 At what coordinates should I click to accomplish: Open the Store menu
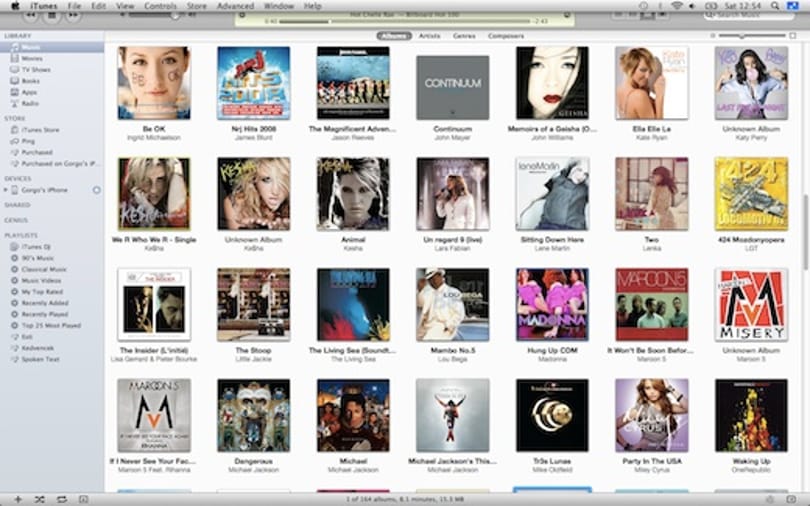coord(196,6)
